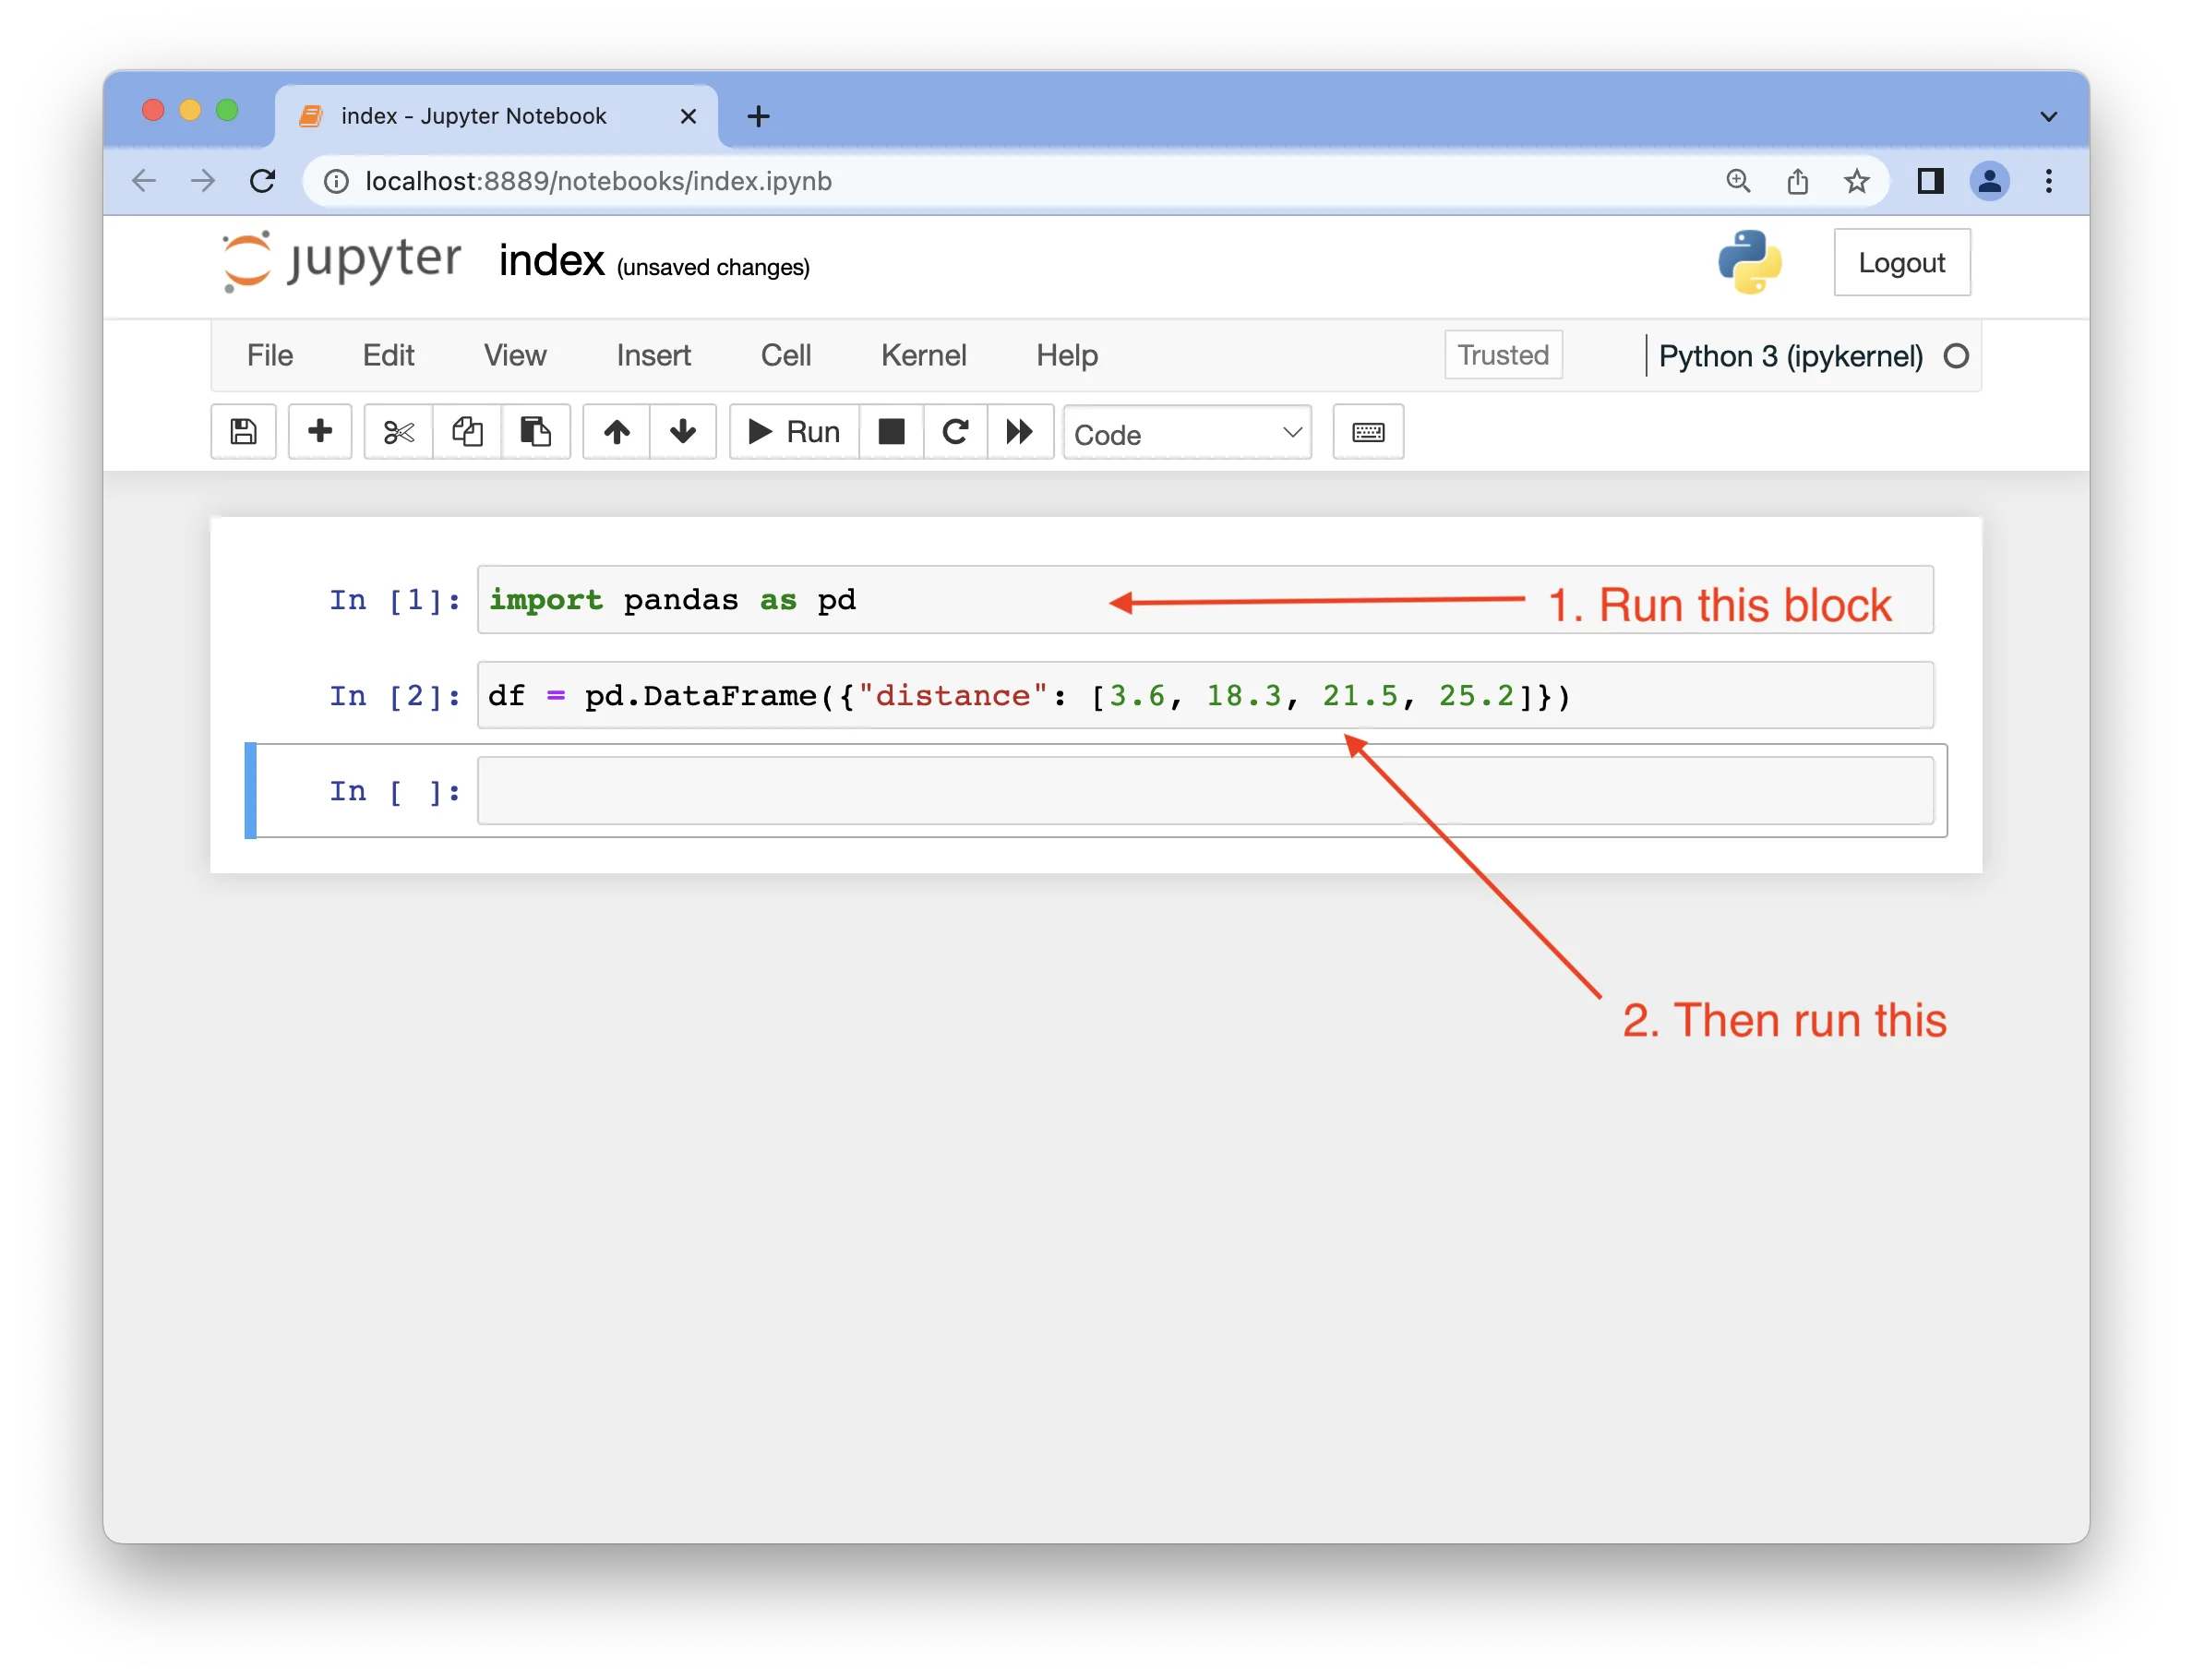Image resolution: width=2193 pixels, height=1680 pixels.
Task: Open command palette via keyboard icon
Action: [1367, 431]
